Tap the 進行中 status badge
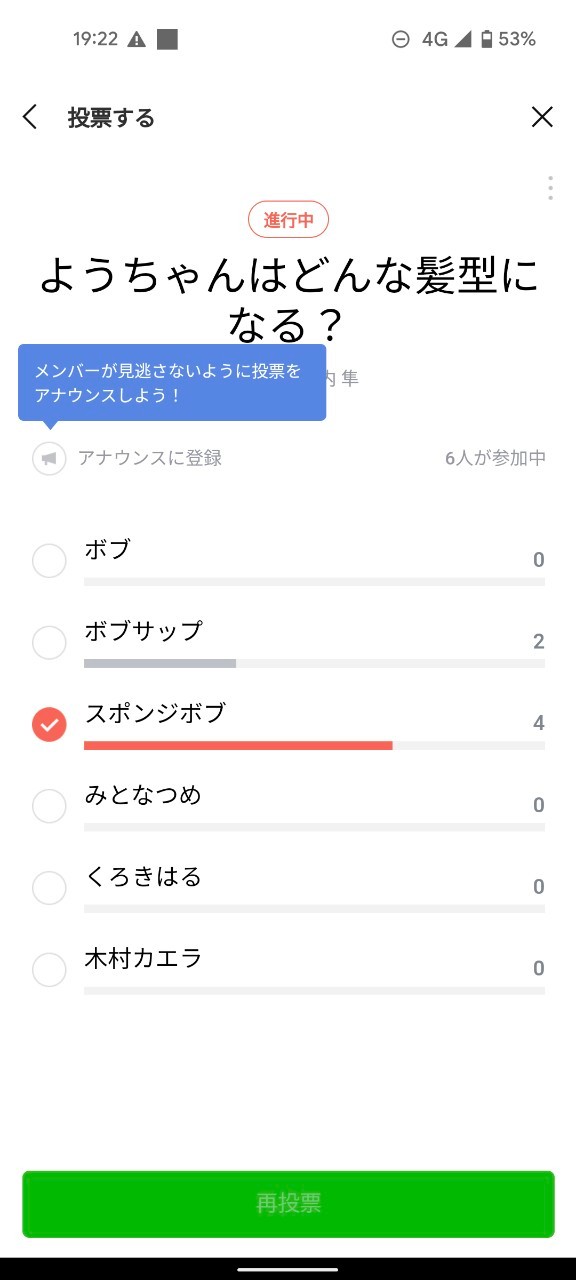This screenshot has height=1280, width=576. tap(288, 220)
